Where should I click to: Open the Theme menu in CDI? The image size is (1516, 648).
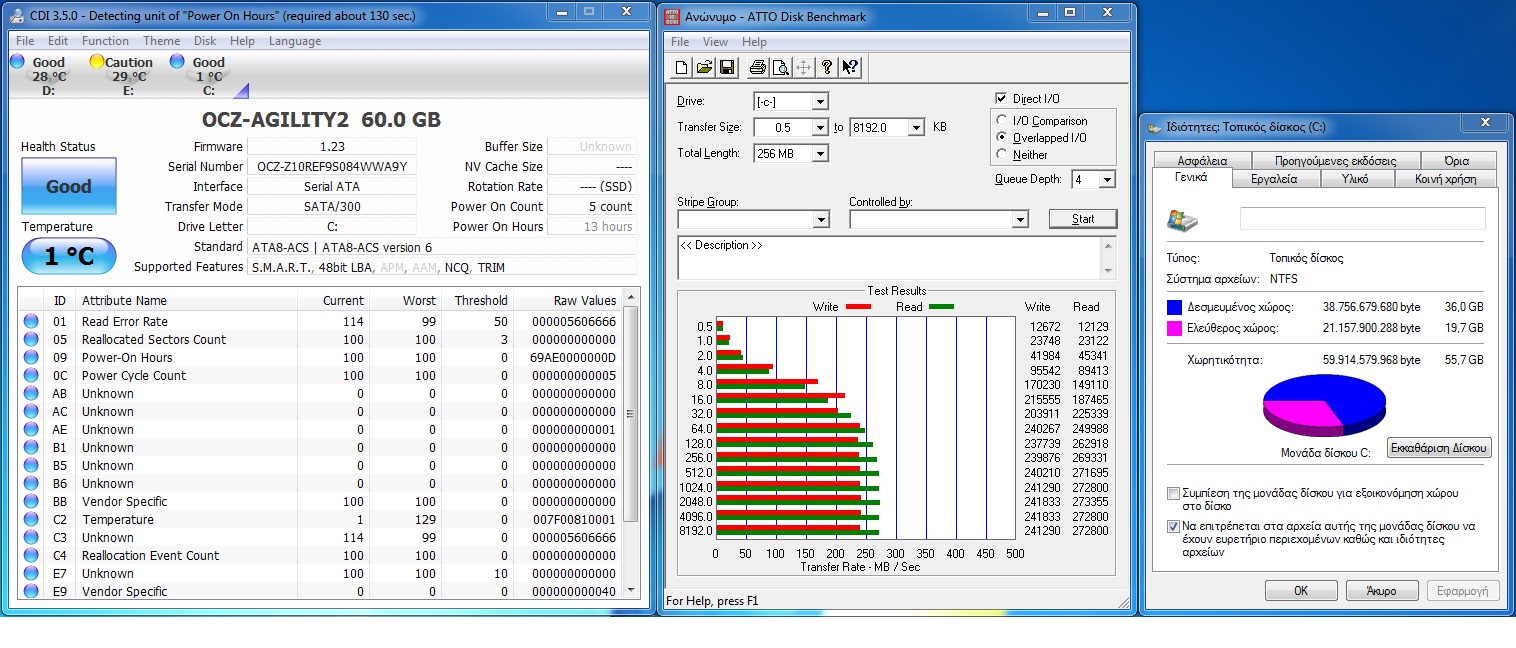(161, 41)
